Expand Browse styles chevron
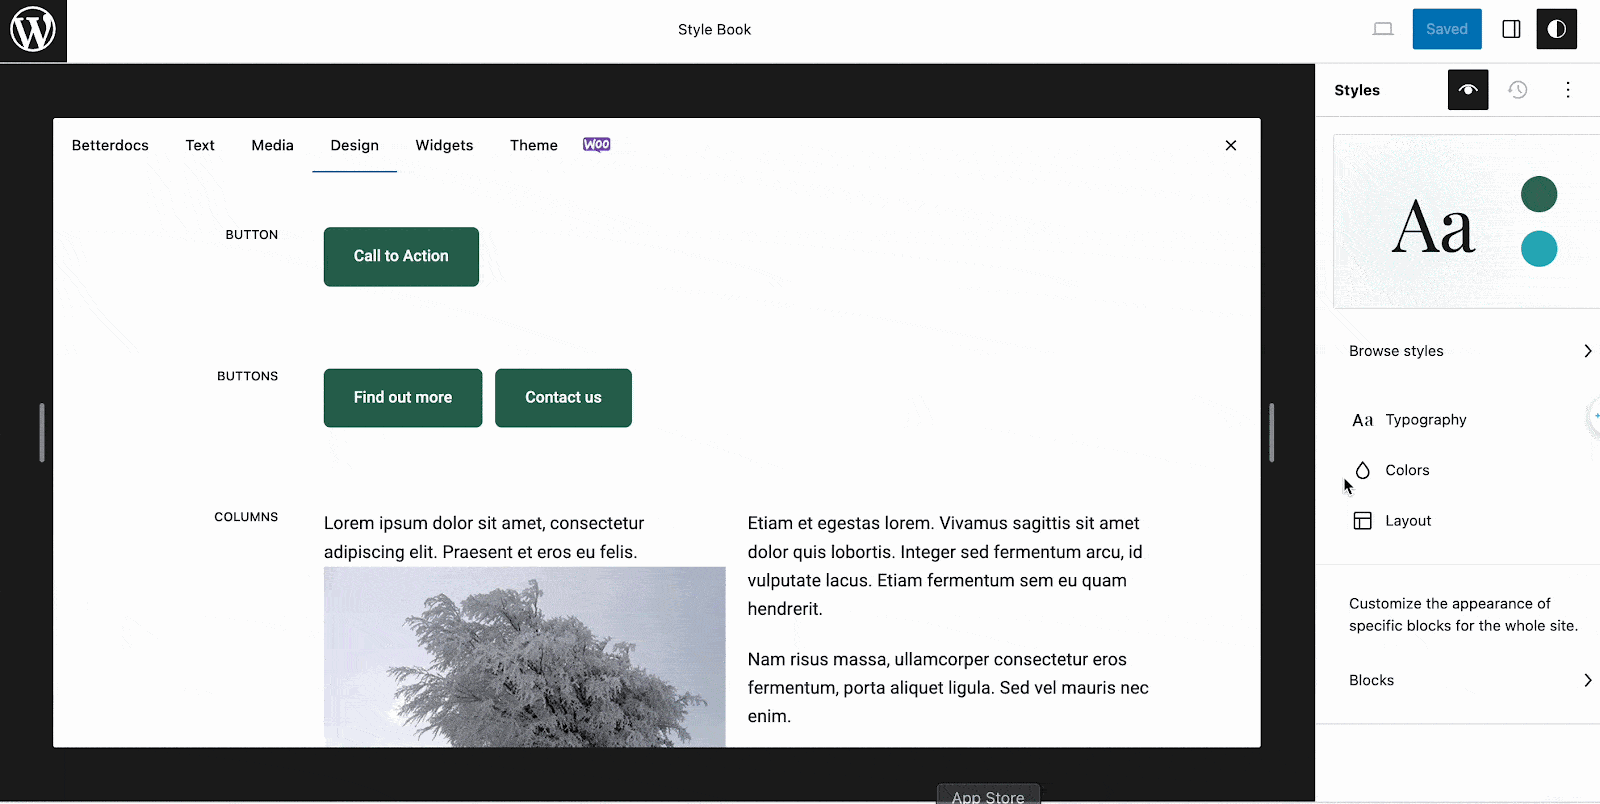The height and width of the screenshot is (804, 1600). (x=1587, y=351)
